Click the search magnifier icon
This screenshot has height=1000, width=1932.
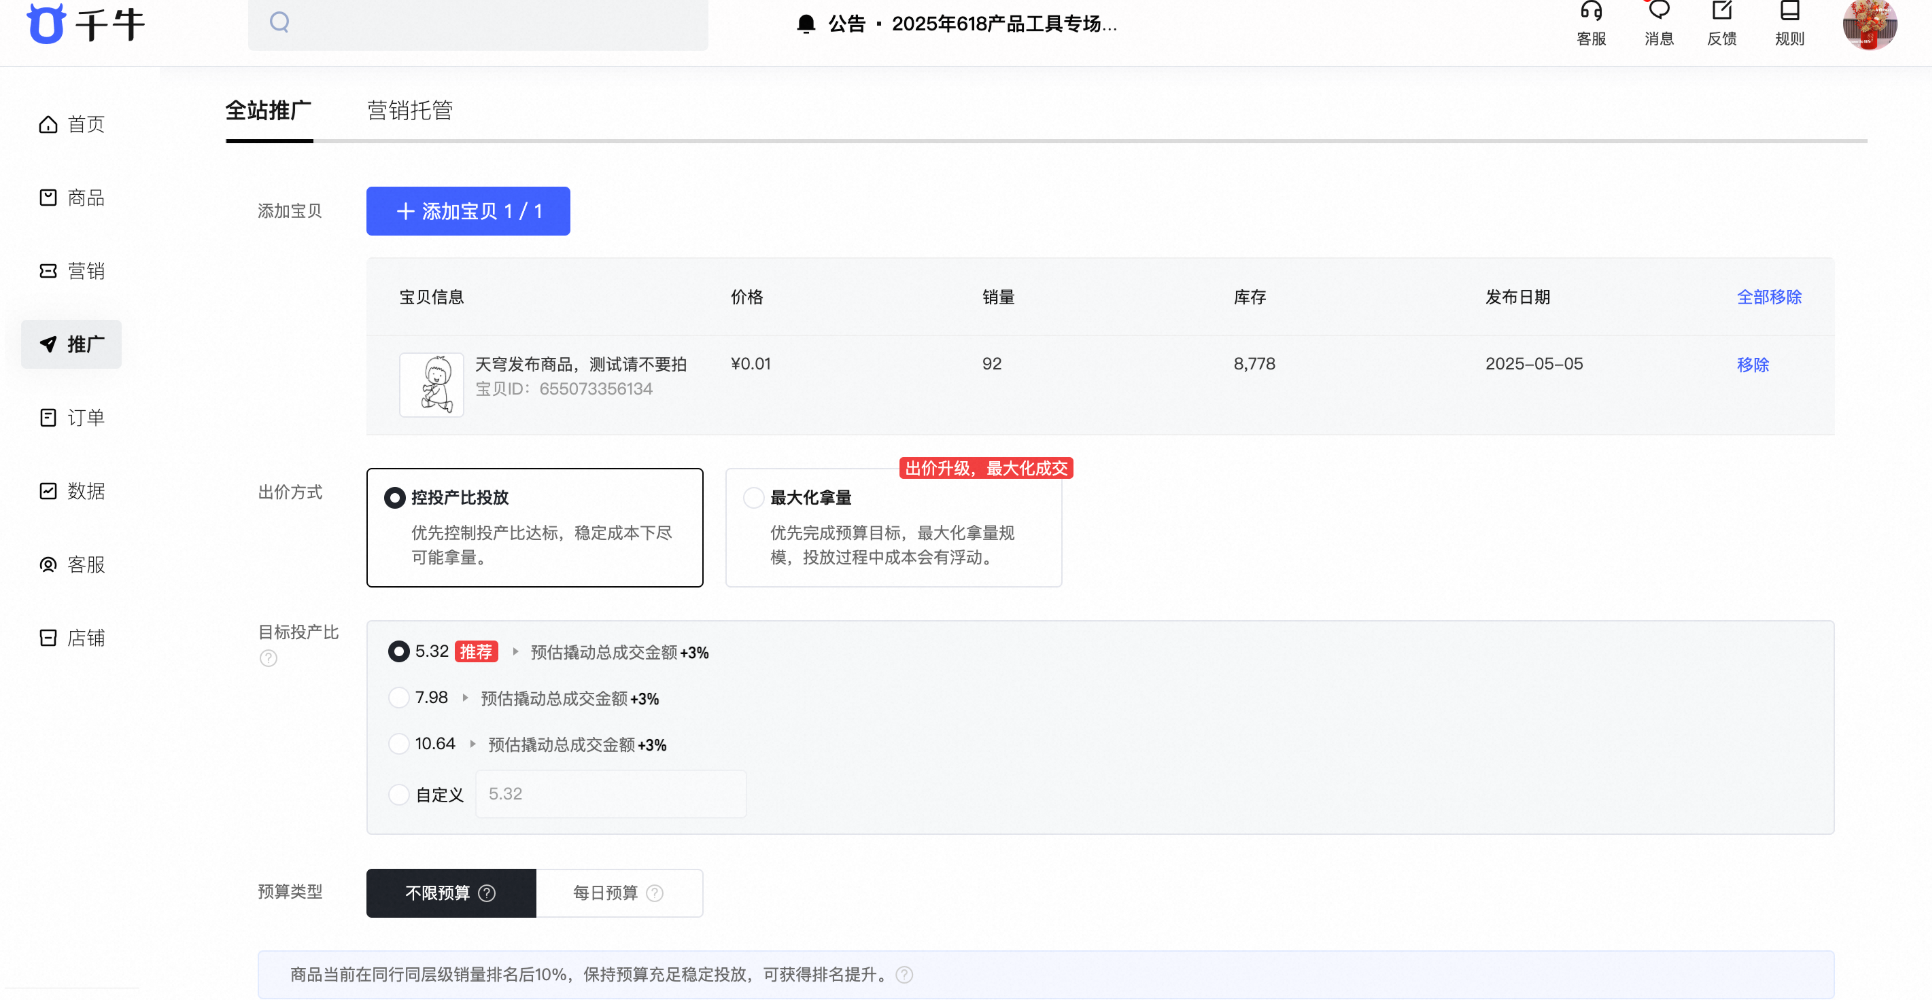(x=280, y=22)
